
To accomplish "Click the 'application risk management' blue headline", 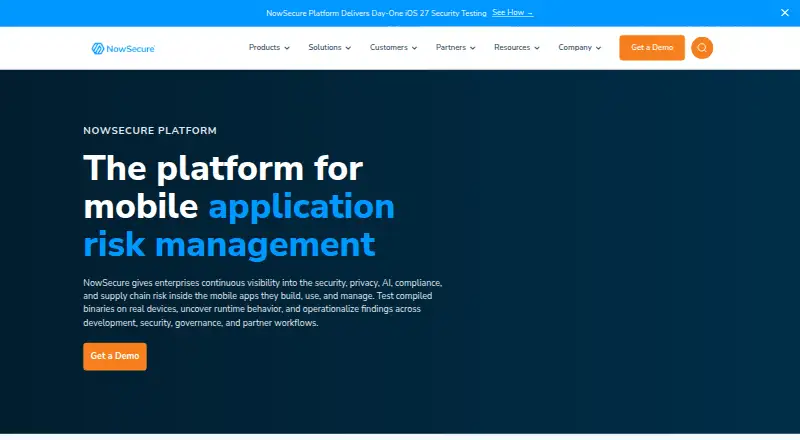I will click(239, 225).
